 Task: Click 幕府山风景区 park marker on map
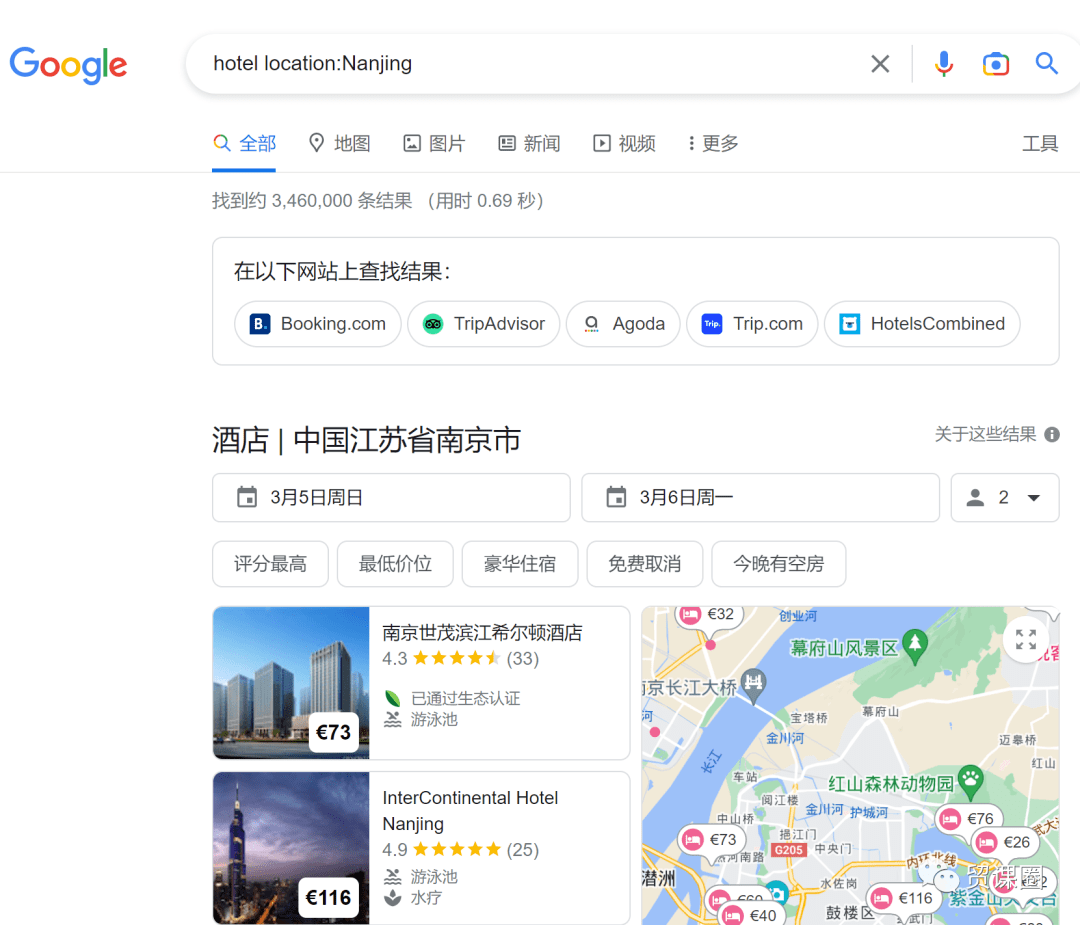click(x=915, y=644)
